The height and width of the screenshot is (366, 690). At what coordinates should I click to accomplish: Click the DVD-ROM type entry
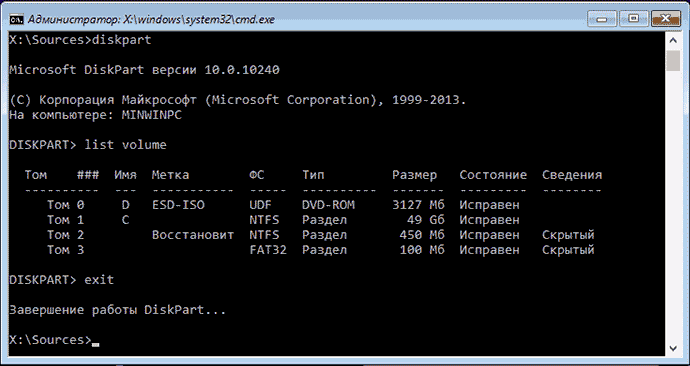coord(328,205)
